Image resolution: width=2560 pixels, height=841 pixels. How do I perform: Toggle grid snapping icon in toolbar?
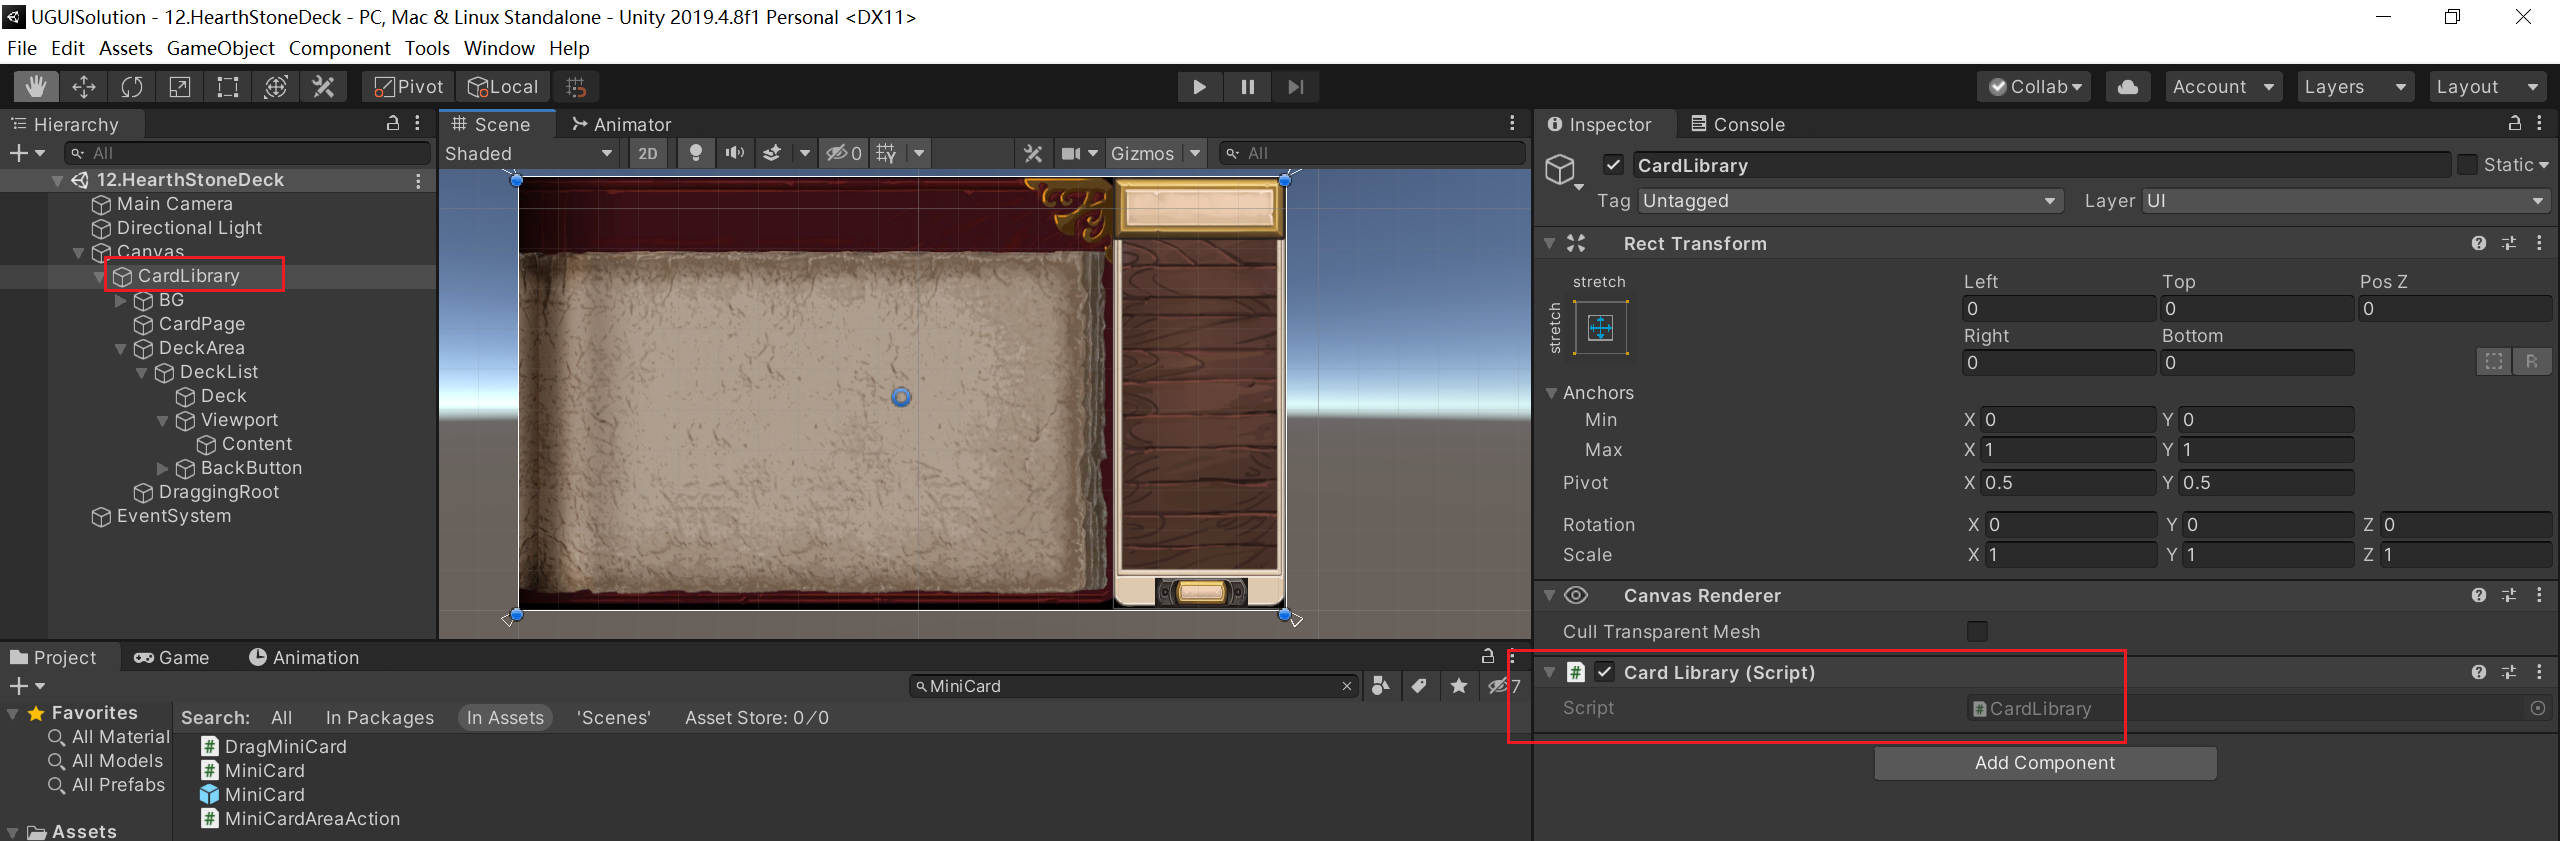point(576,87)
